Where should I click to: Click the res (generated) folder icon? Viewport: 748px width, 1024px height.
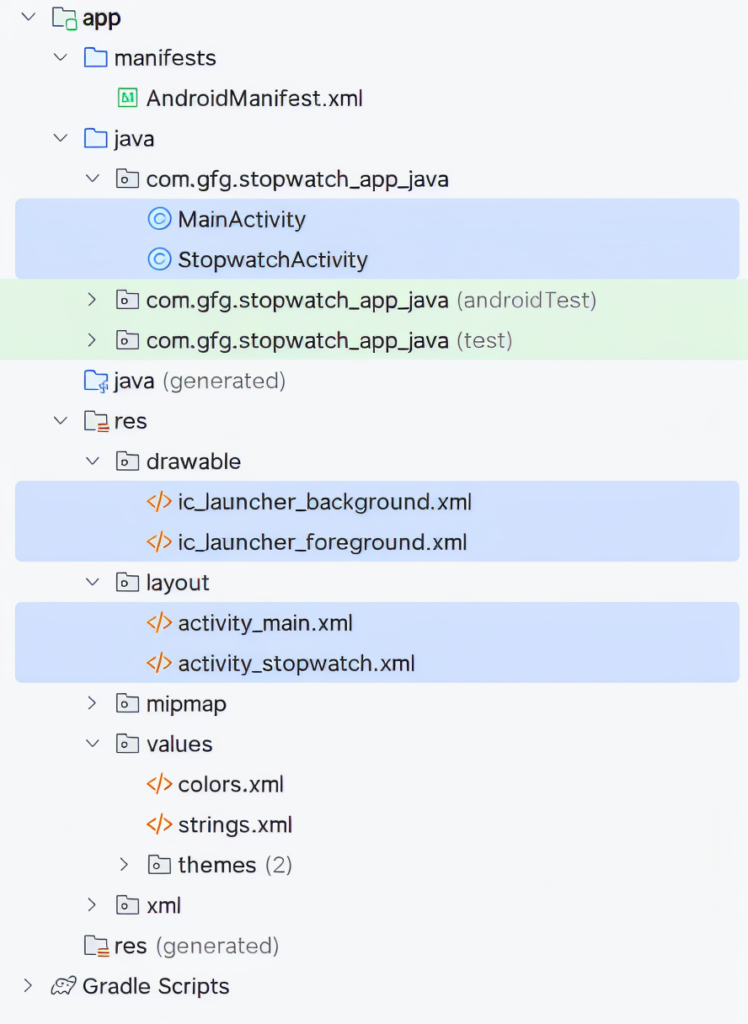(96, 946)
